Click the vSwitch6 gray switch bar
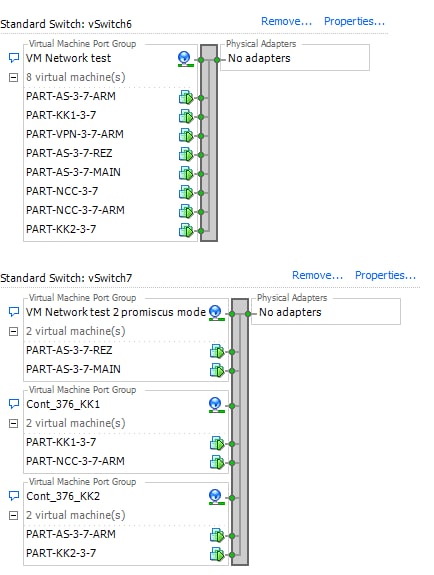Screen dimensions: 434x575 [209, 143]
